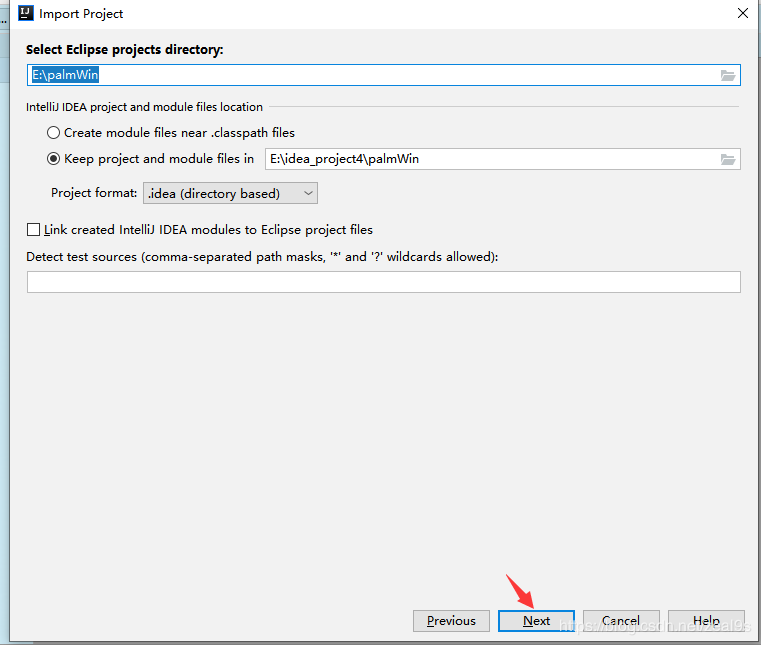Click the E:\idea_project4\palmWin location field
The image size is (761, 645).
pos(490,159)
